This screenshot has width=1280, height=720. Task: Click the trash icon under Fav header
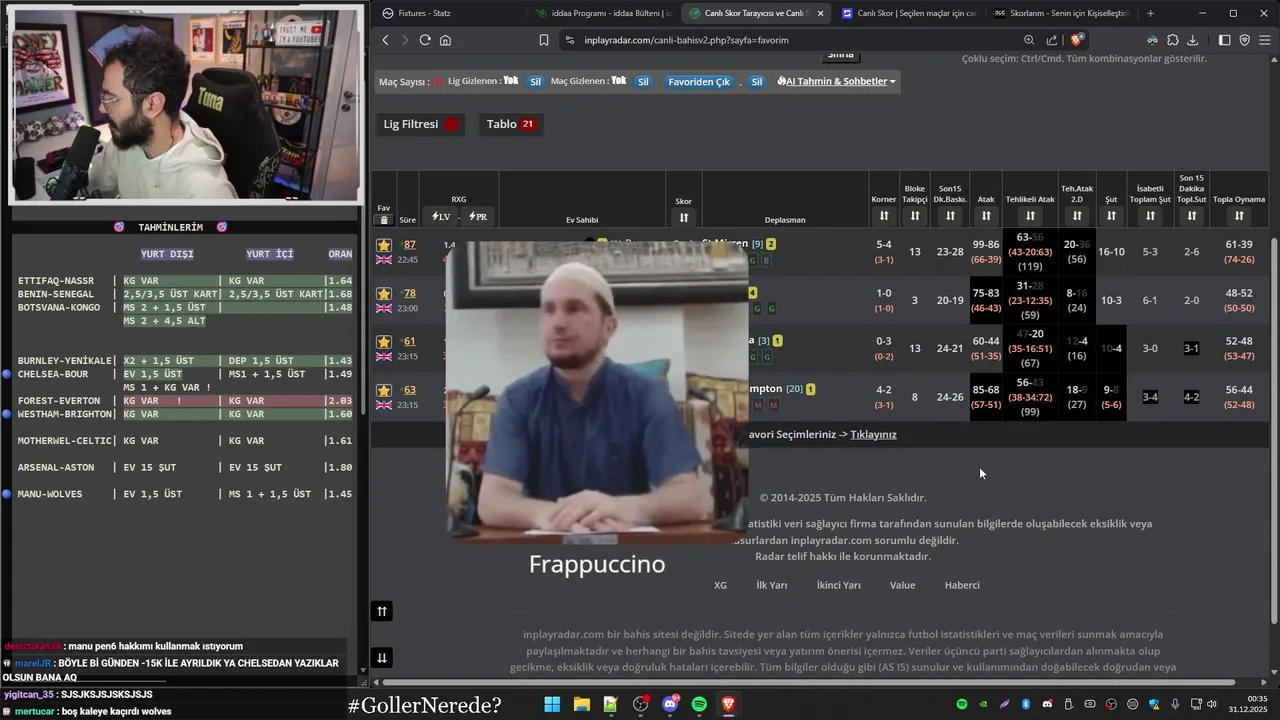(384, 219)
